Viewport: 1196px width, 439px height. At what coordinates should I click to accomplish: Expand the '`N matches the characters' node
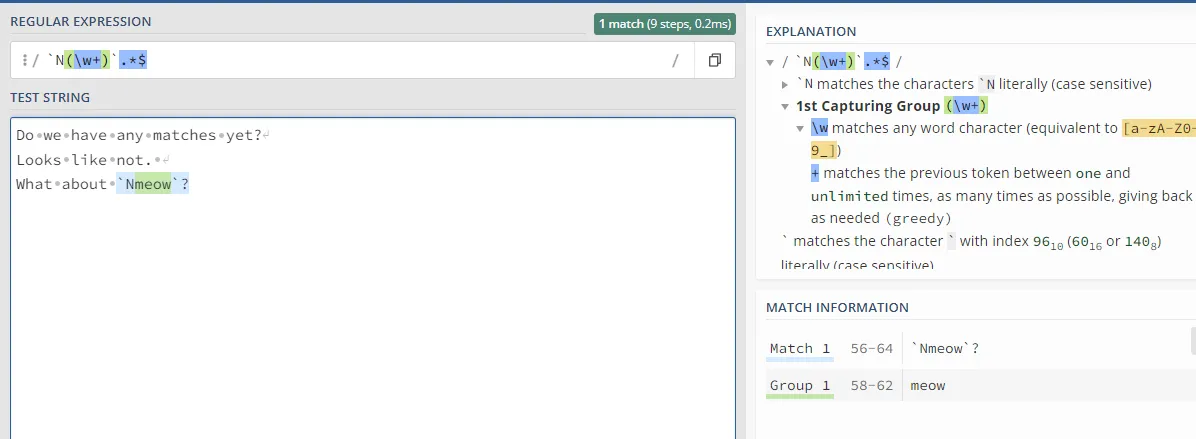point(786,85)
